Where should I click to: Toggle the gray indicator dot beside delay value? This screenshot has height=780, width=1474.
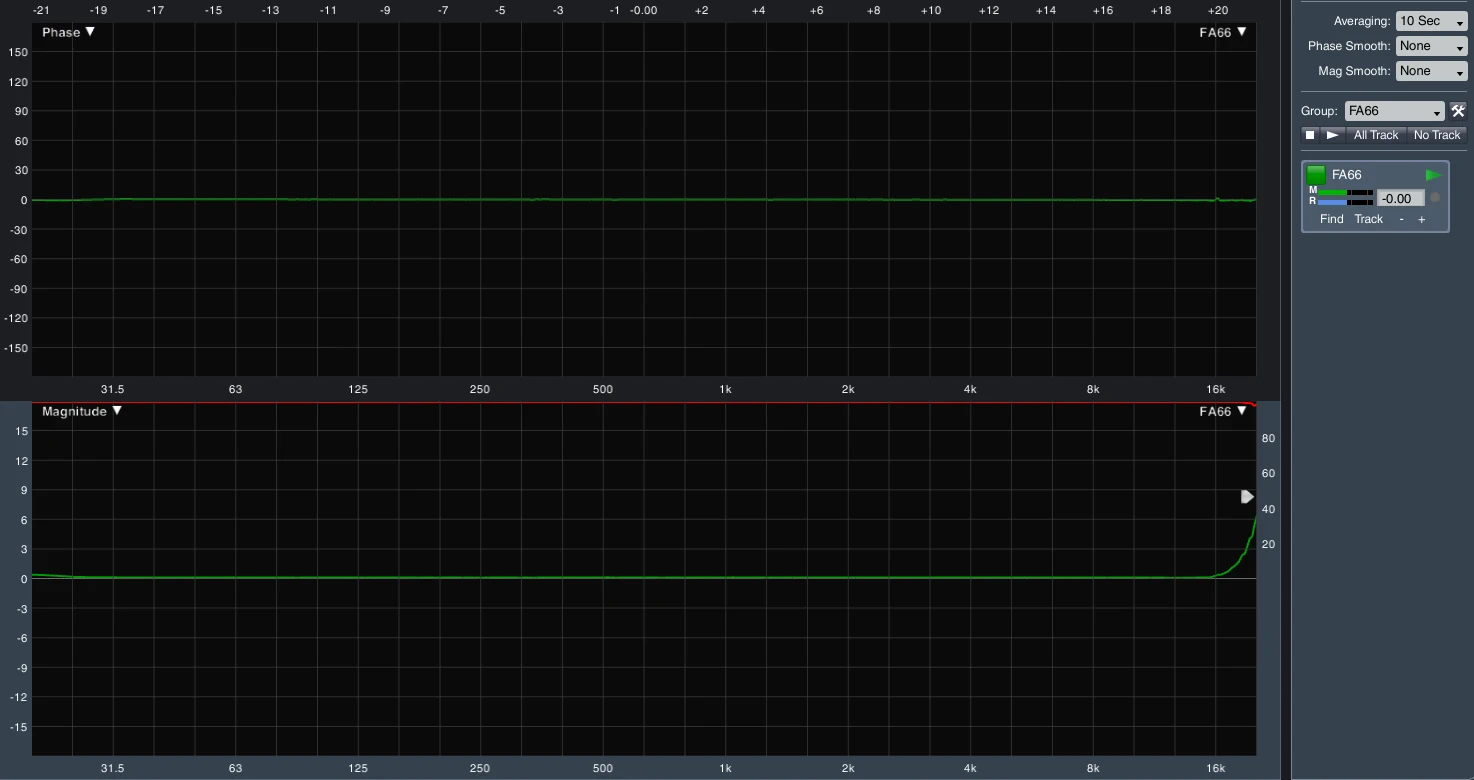tap(1435, 198)
